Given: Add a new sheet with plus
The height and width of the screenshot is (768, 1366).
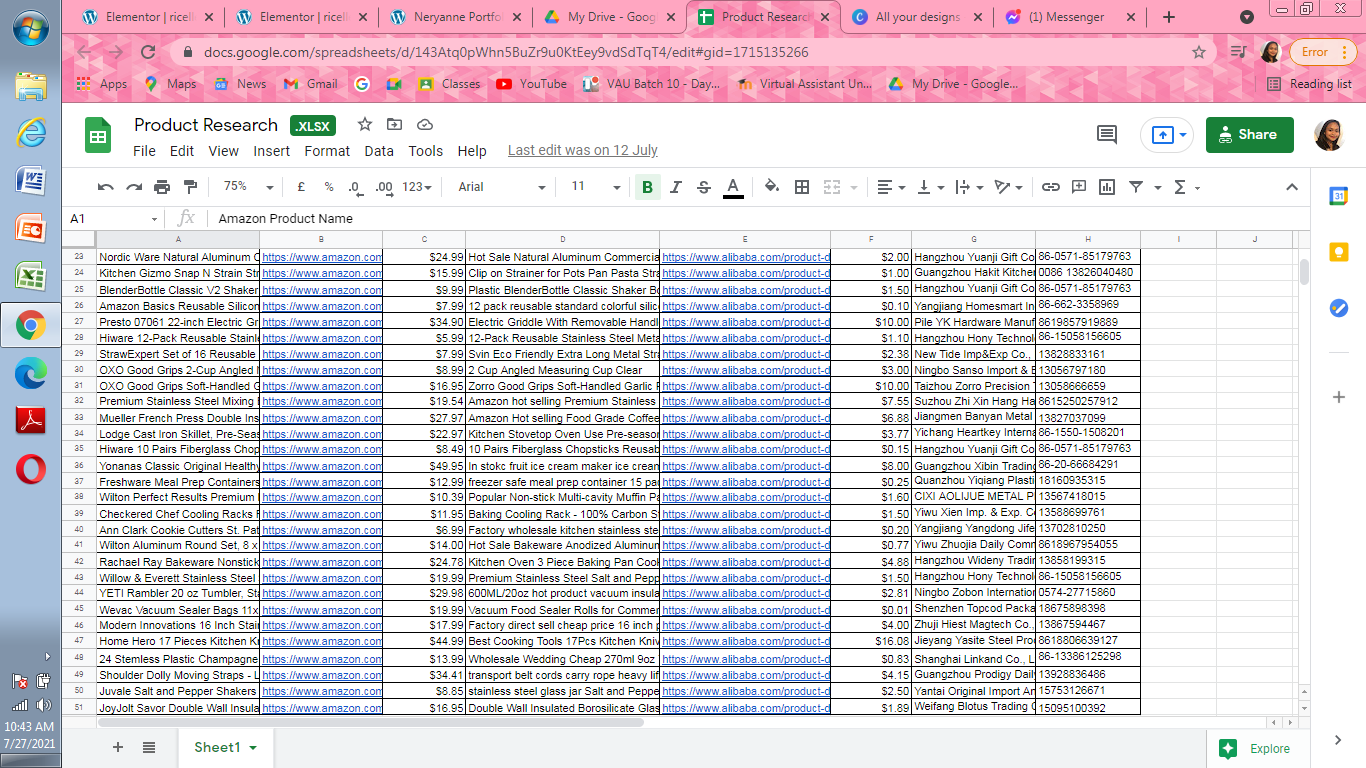Looking at the screenshot, I should tap(118, 747).
